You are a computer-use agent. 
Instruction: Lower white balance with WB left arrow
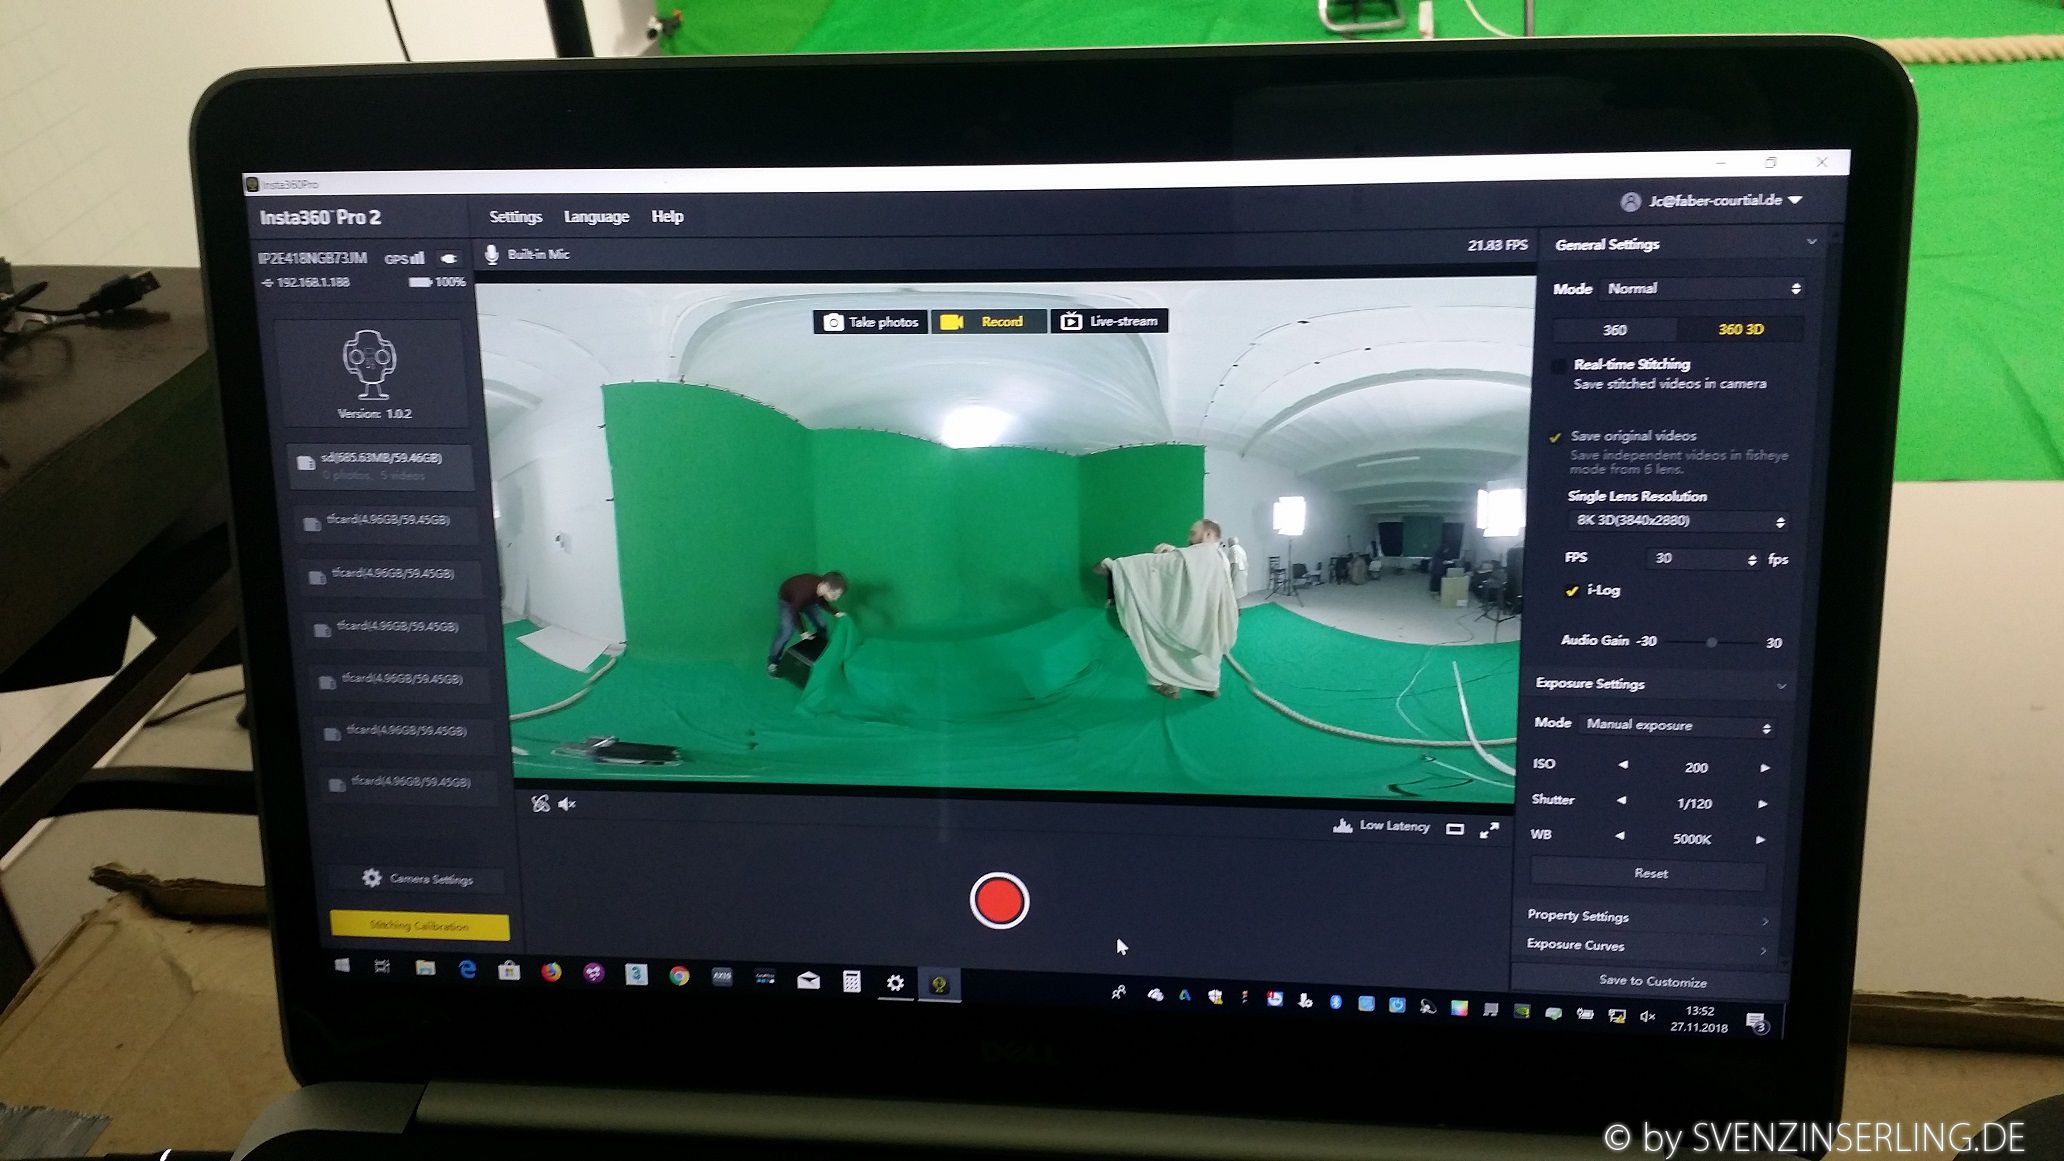click(1619, 836)
